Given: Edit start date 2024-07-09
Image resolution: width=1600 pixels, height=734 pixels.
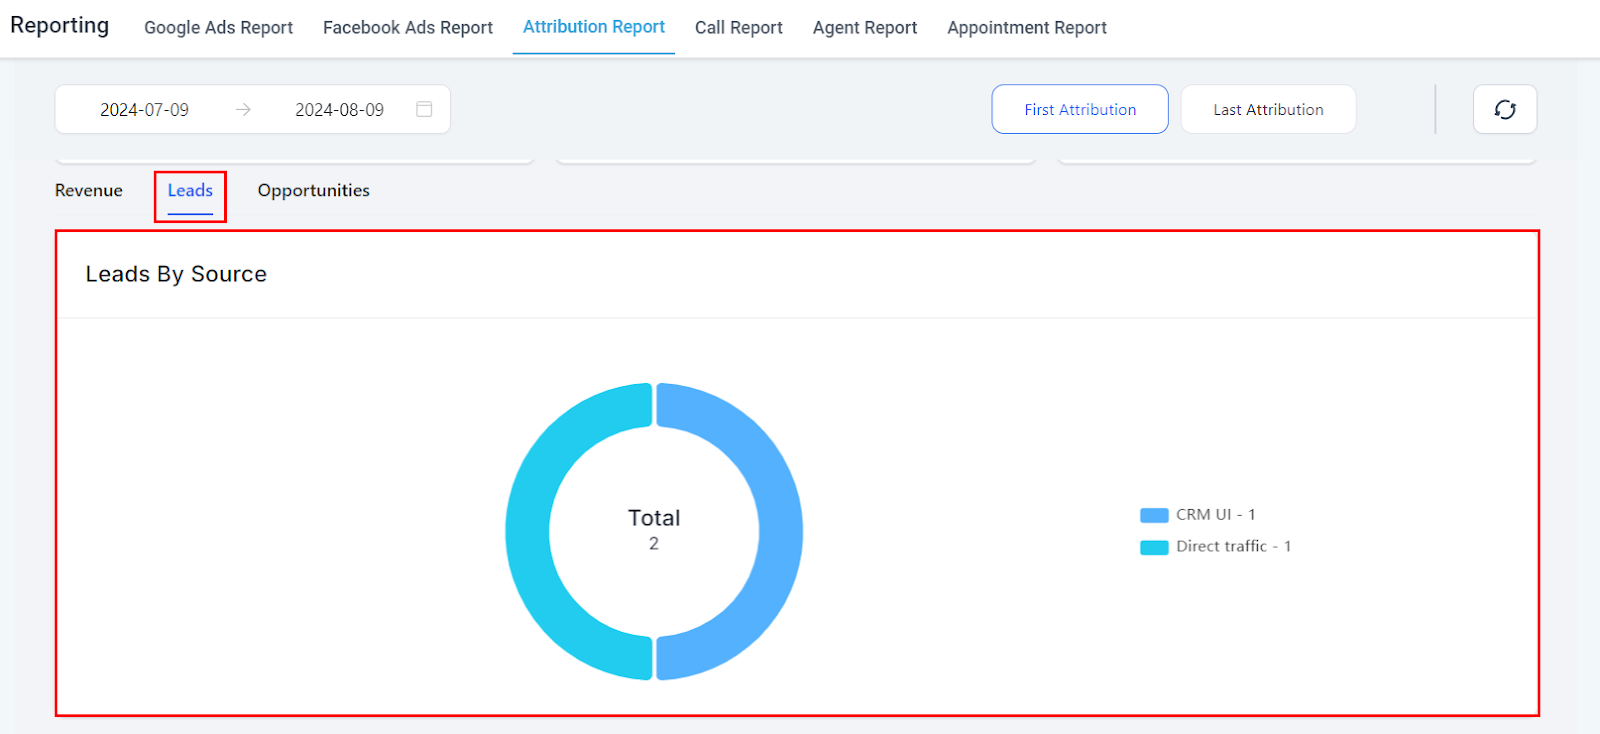Looking at the screenshot, I should tap(144, 110).
